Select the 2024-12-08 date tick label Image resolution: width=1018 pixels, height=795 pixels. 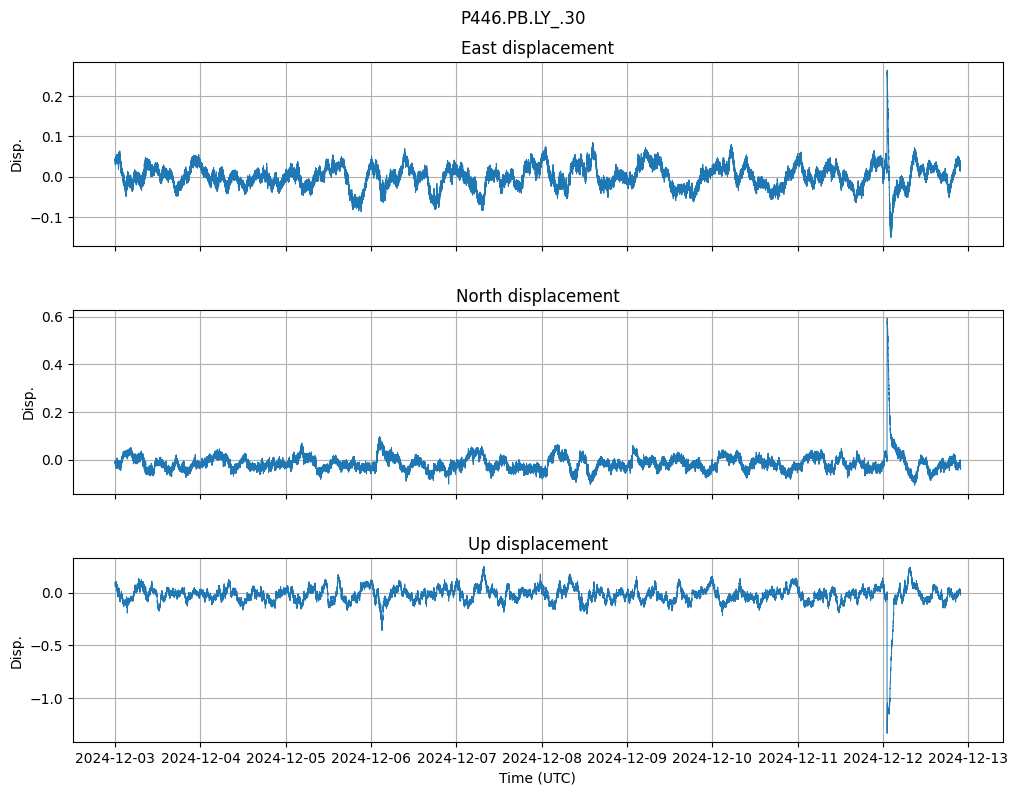coord(542,759)
